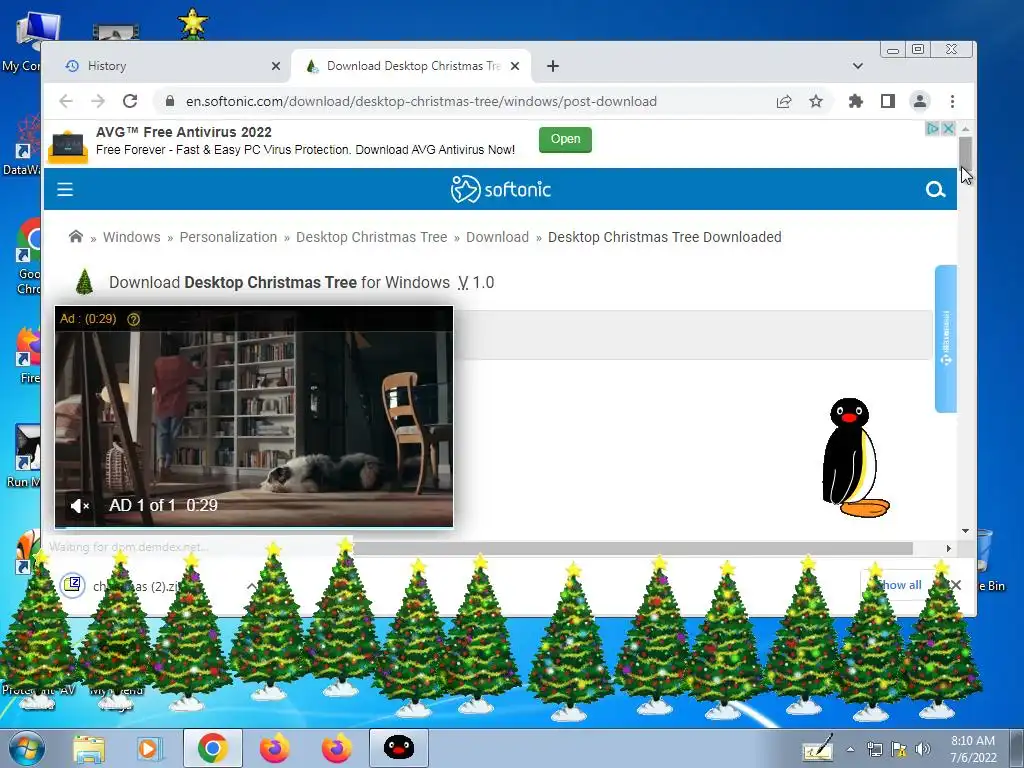Click the Pingu penguin figure
Screen dimensions: 1024x768
pos(854,457)
